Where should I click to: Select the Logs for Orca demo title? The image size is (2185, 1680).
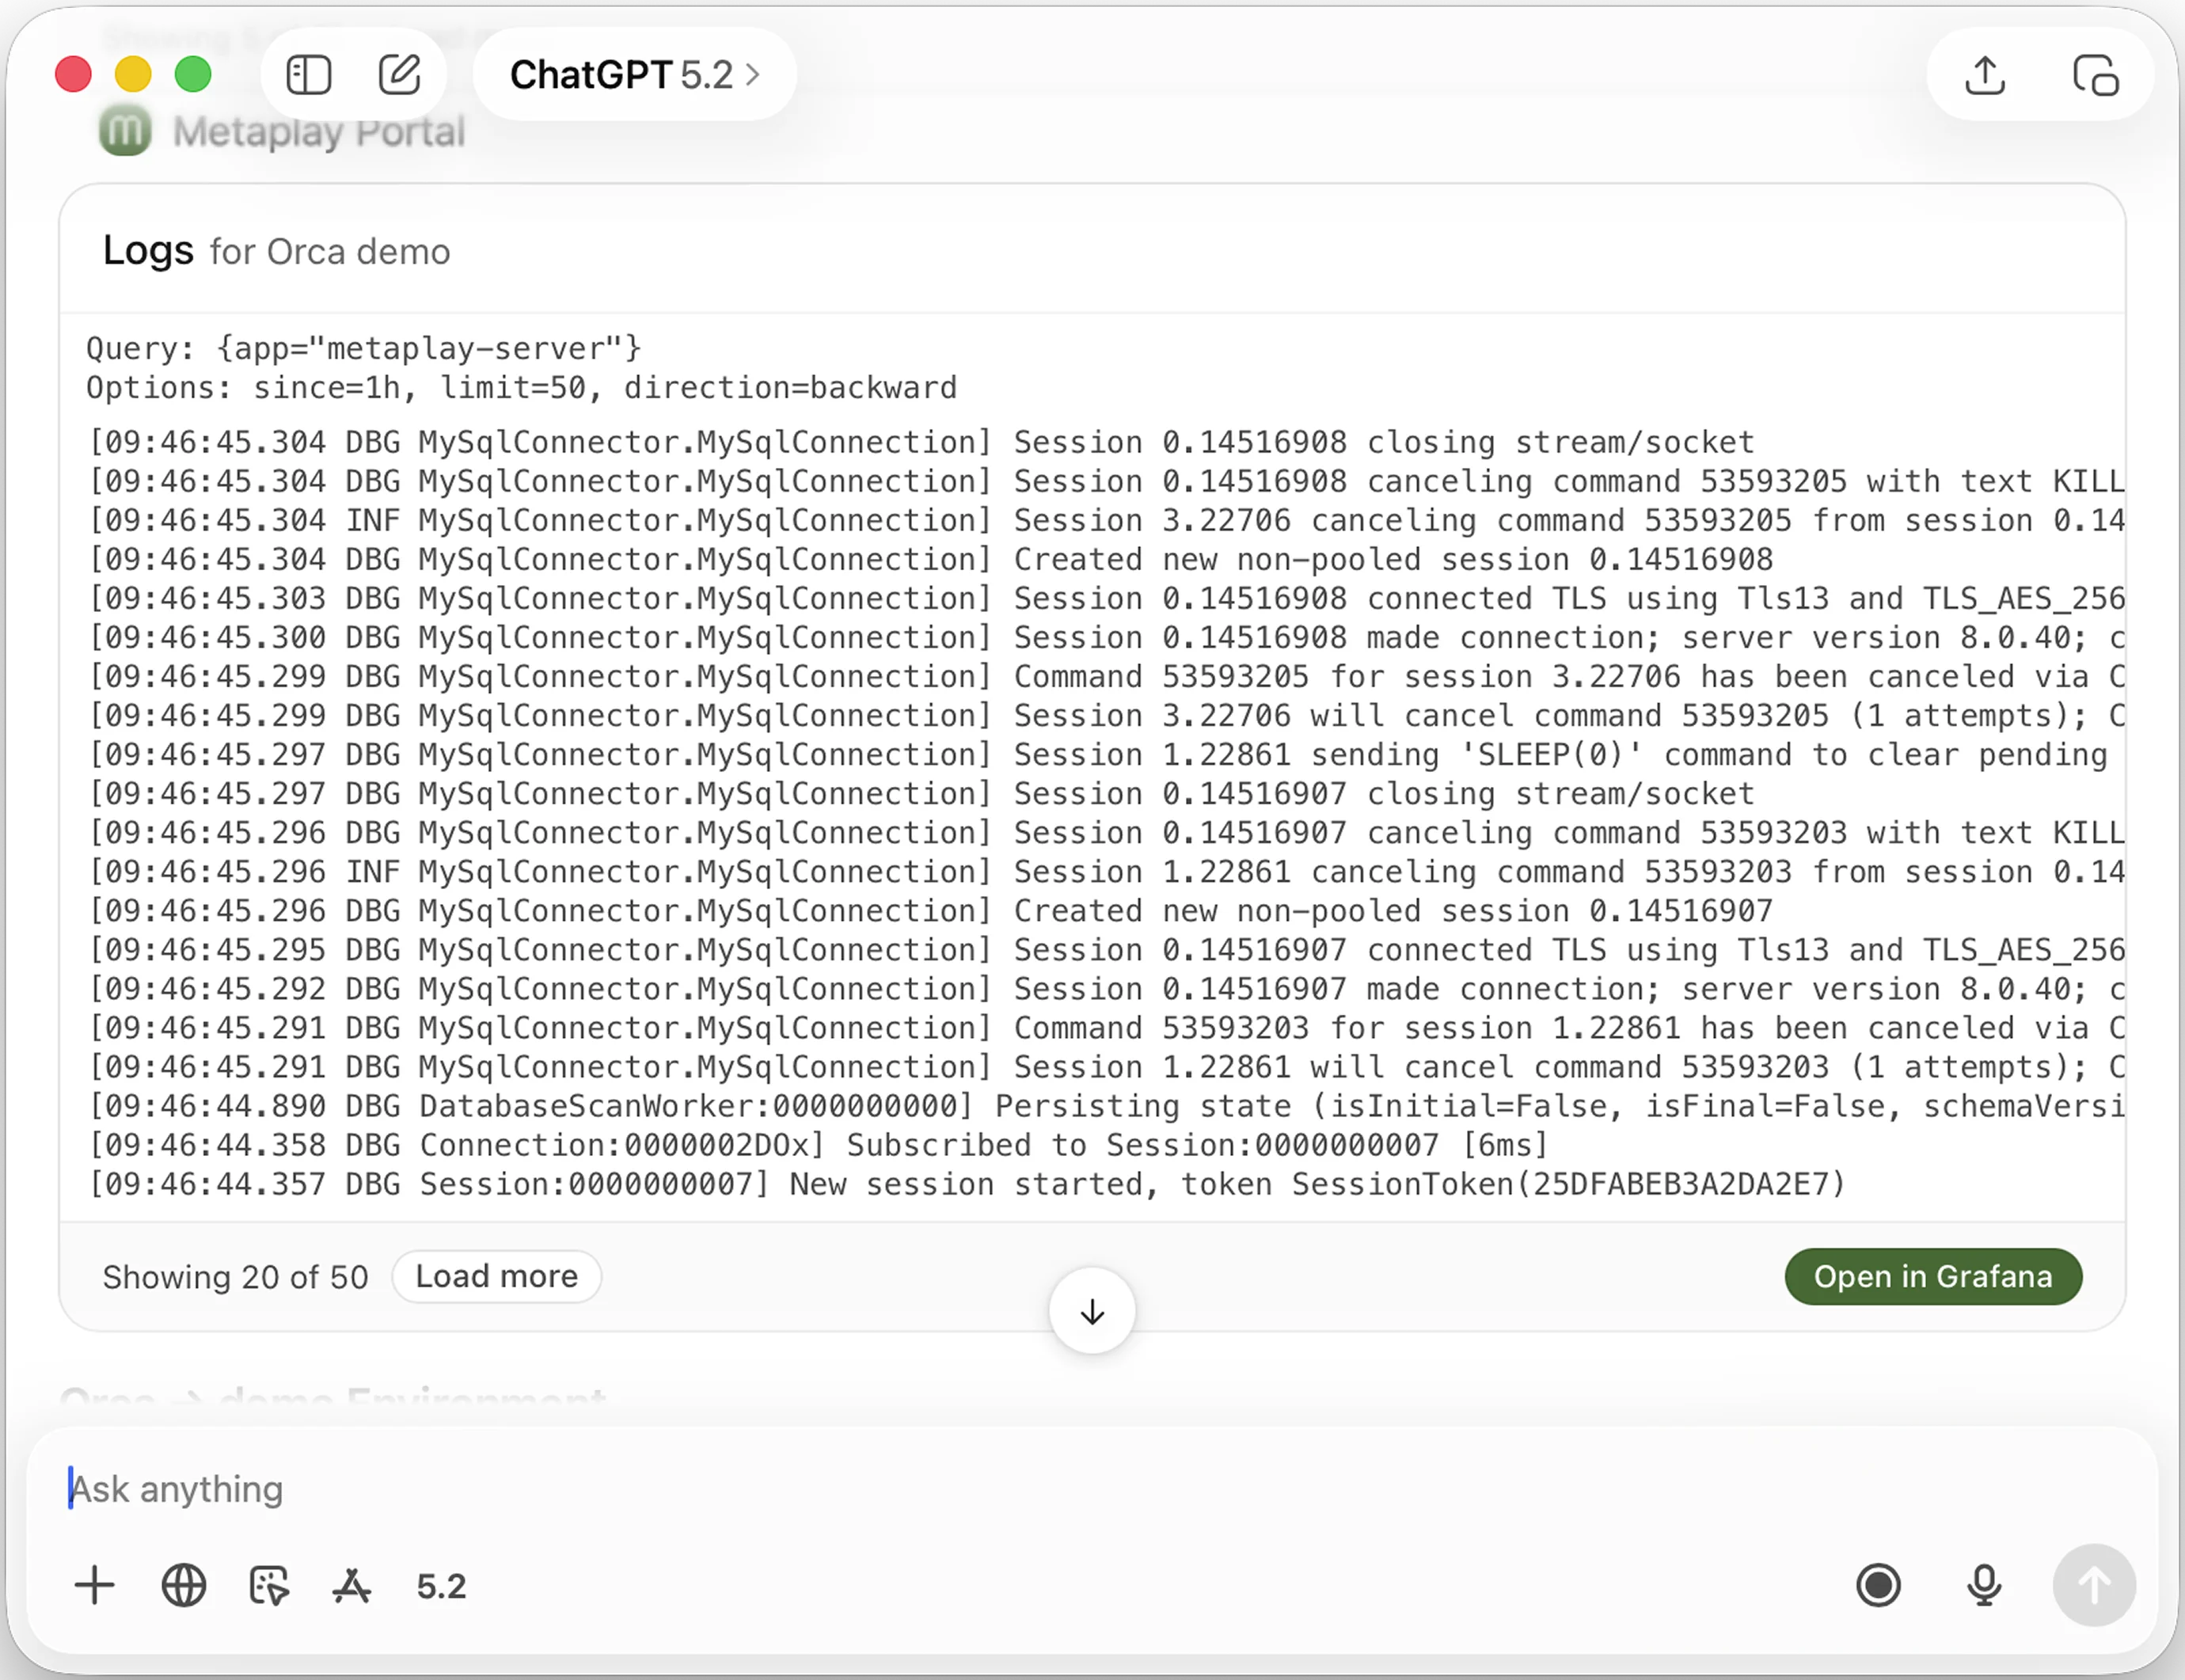(x=275, y=251)
